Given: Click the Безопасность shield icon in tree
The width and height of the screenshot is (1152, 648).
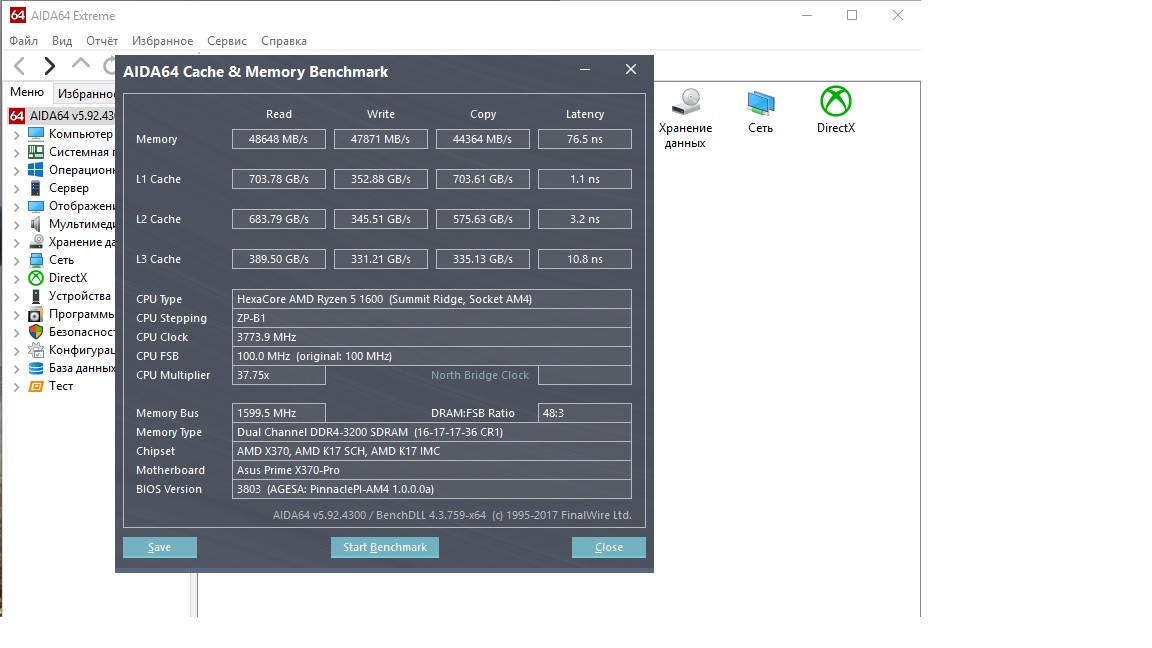Looking at the screenshot, I should coord(35,332).
